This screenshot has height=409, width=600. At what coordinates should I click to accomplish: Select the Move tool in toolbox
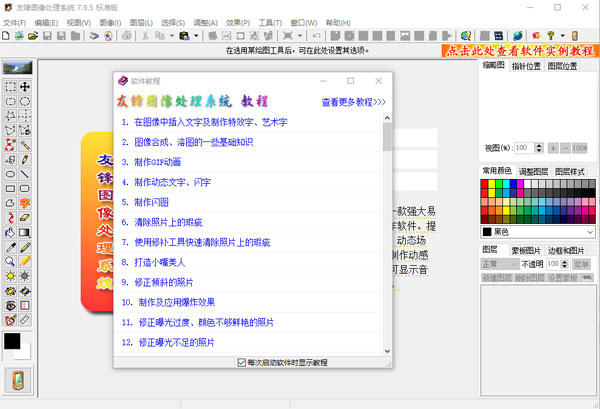[x=25, y=87]
